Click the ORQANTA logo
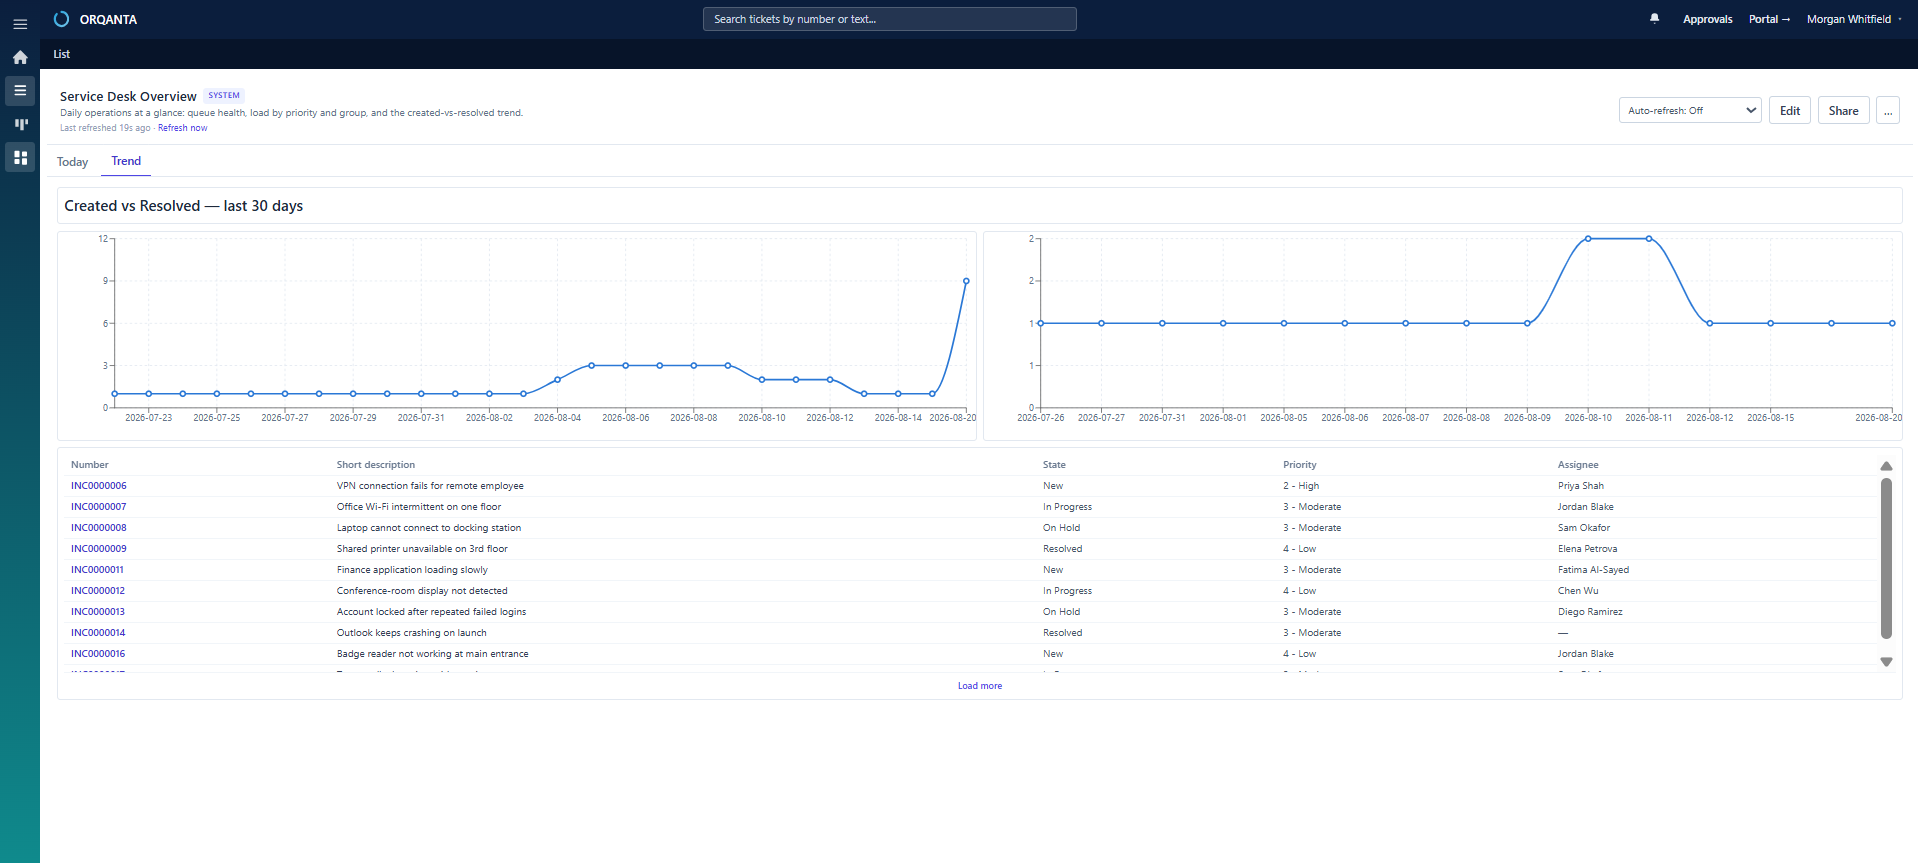 point(95,19)
